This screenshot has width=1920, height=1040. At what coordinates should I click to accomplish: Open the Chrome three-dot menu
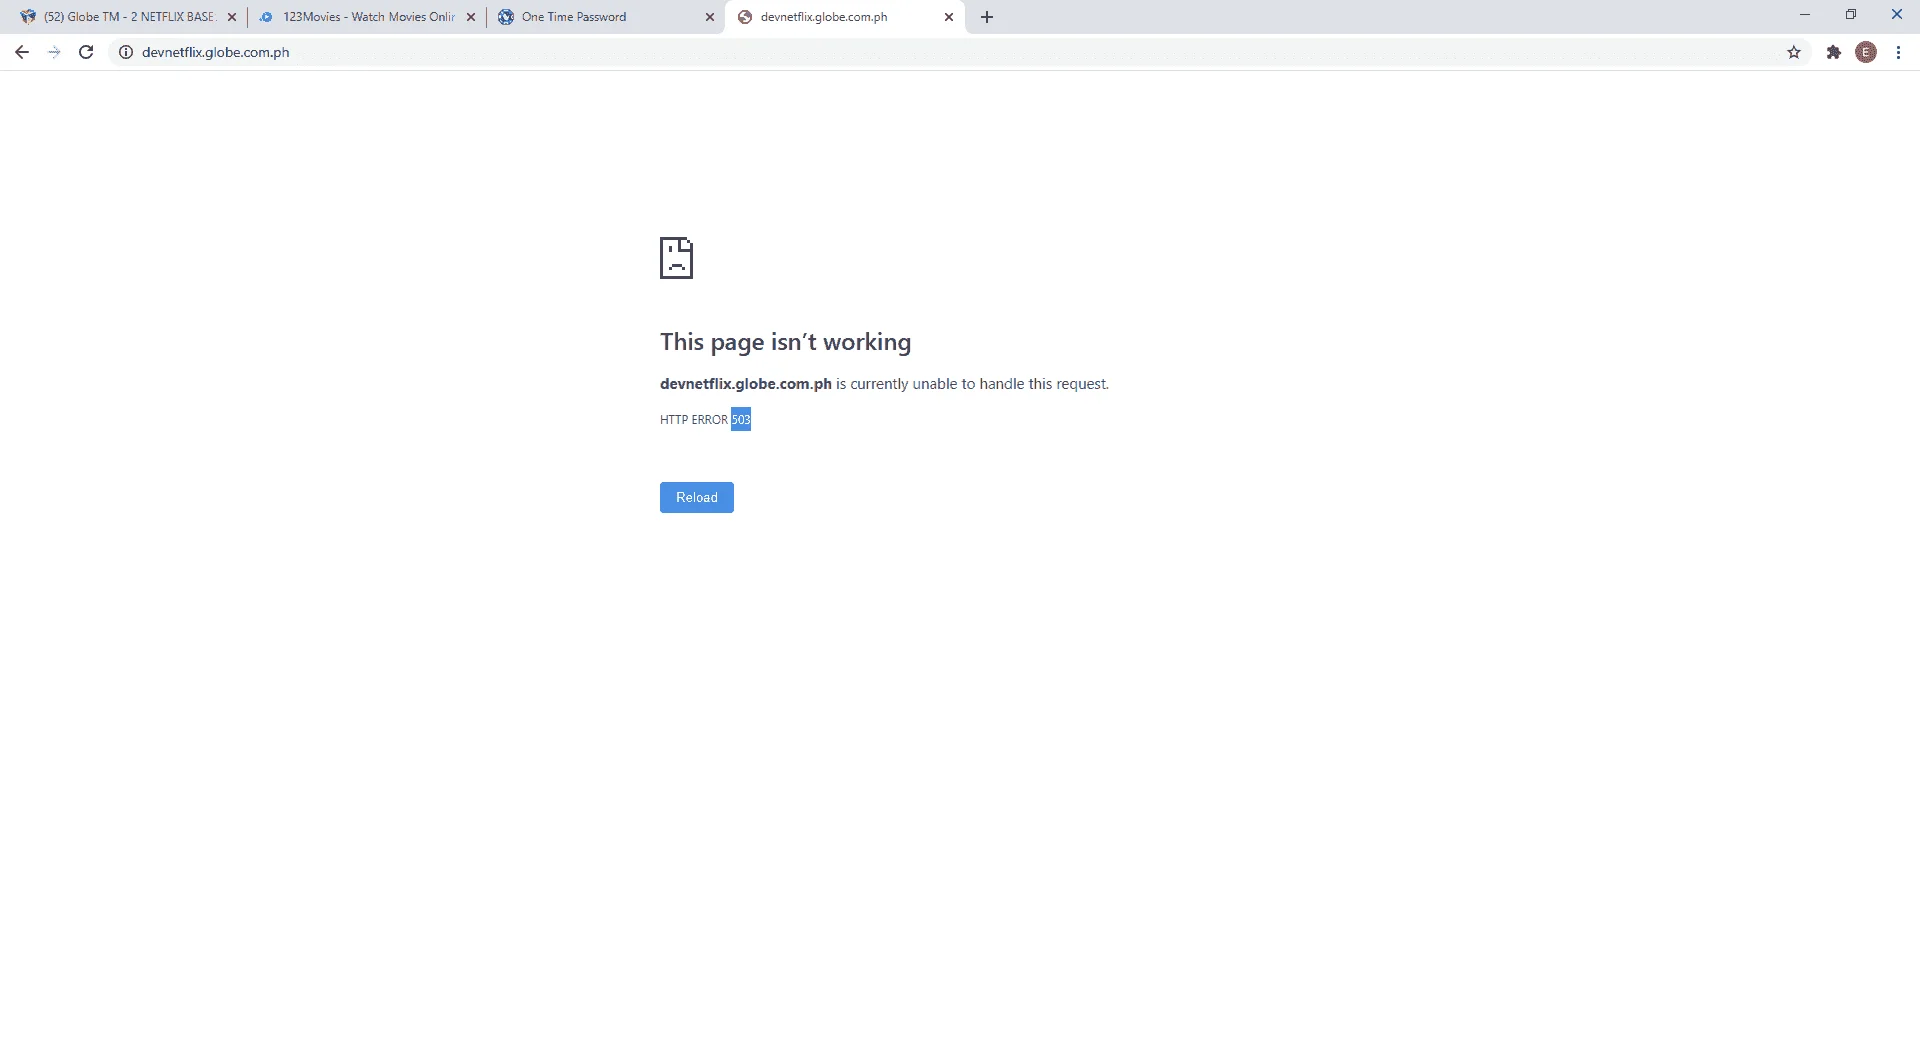pos(1898,52)
